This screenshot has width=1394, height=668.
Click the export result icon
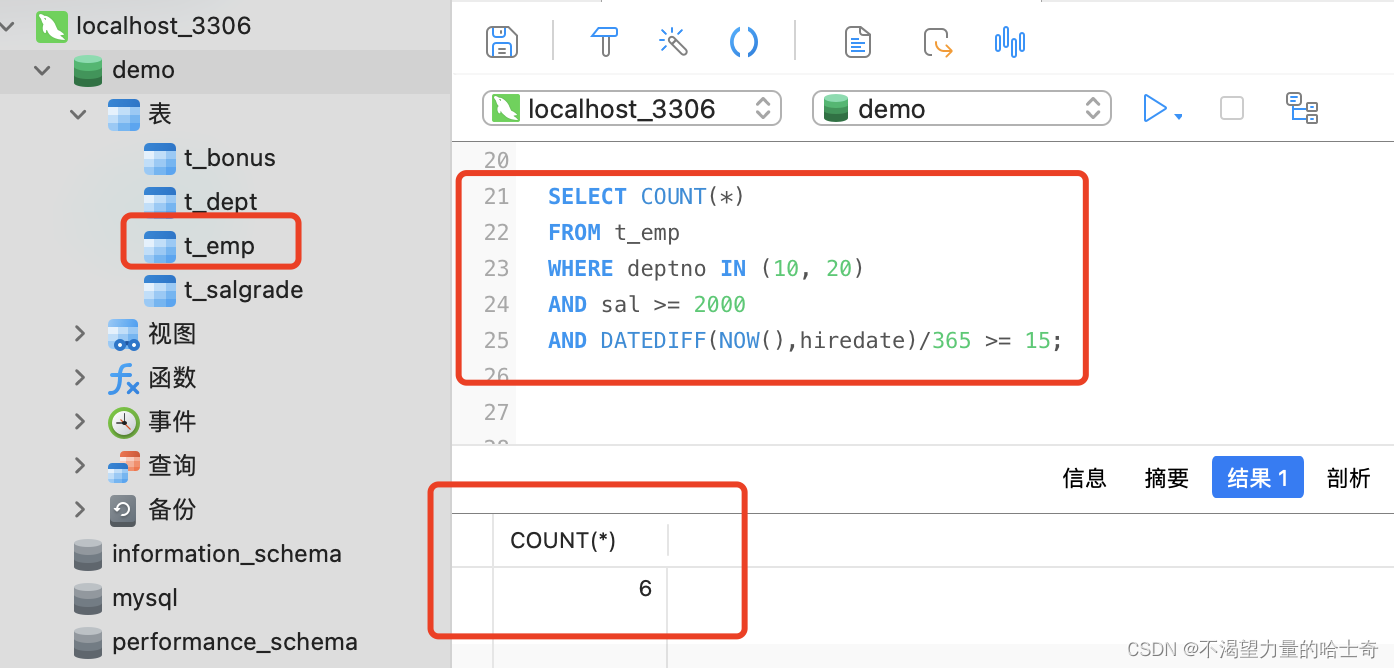(x=937, y=42)
